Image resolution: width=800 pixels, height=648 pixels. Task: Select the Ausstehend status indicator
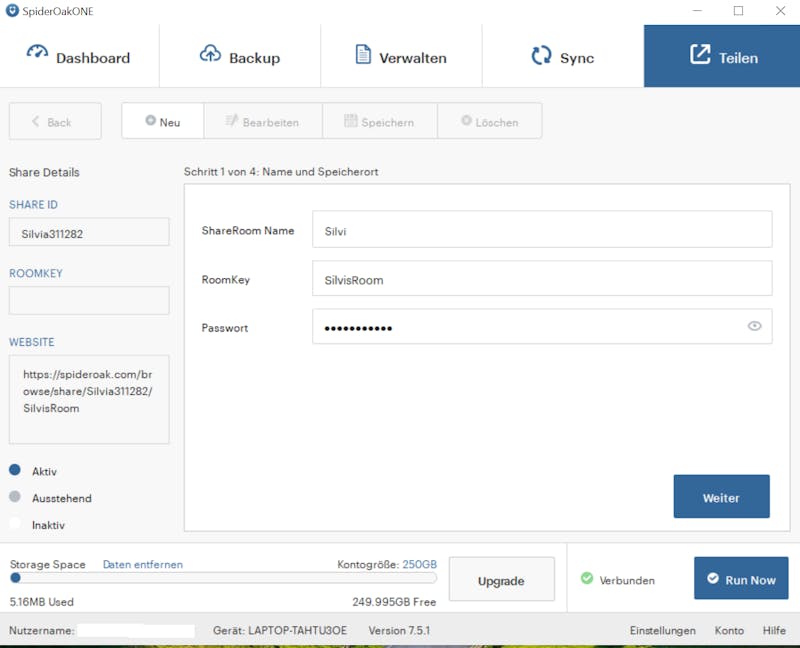click(15, 496)
